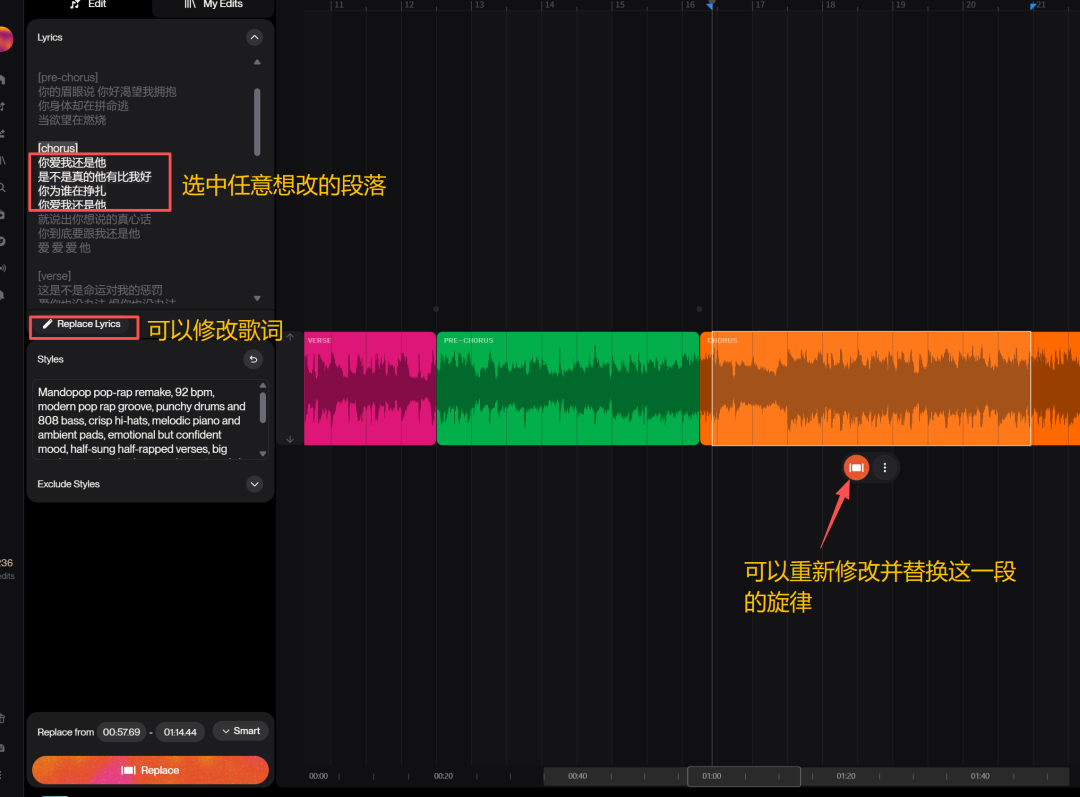Viewport: 1080px width, 797px height.
Task: Click the Replace from start time 00:57.69 field
Action: (122, 732)
